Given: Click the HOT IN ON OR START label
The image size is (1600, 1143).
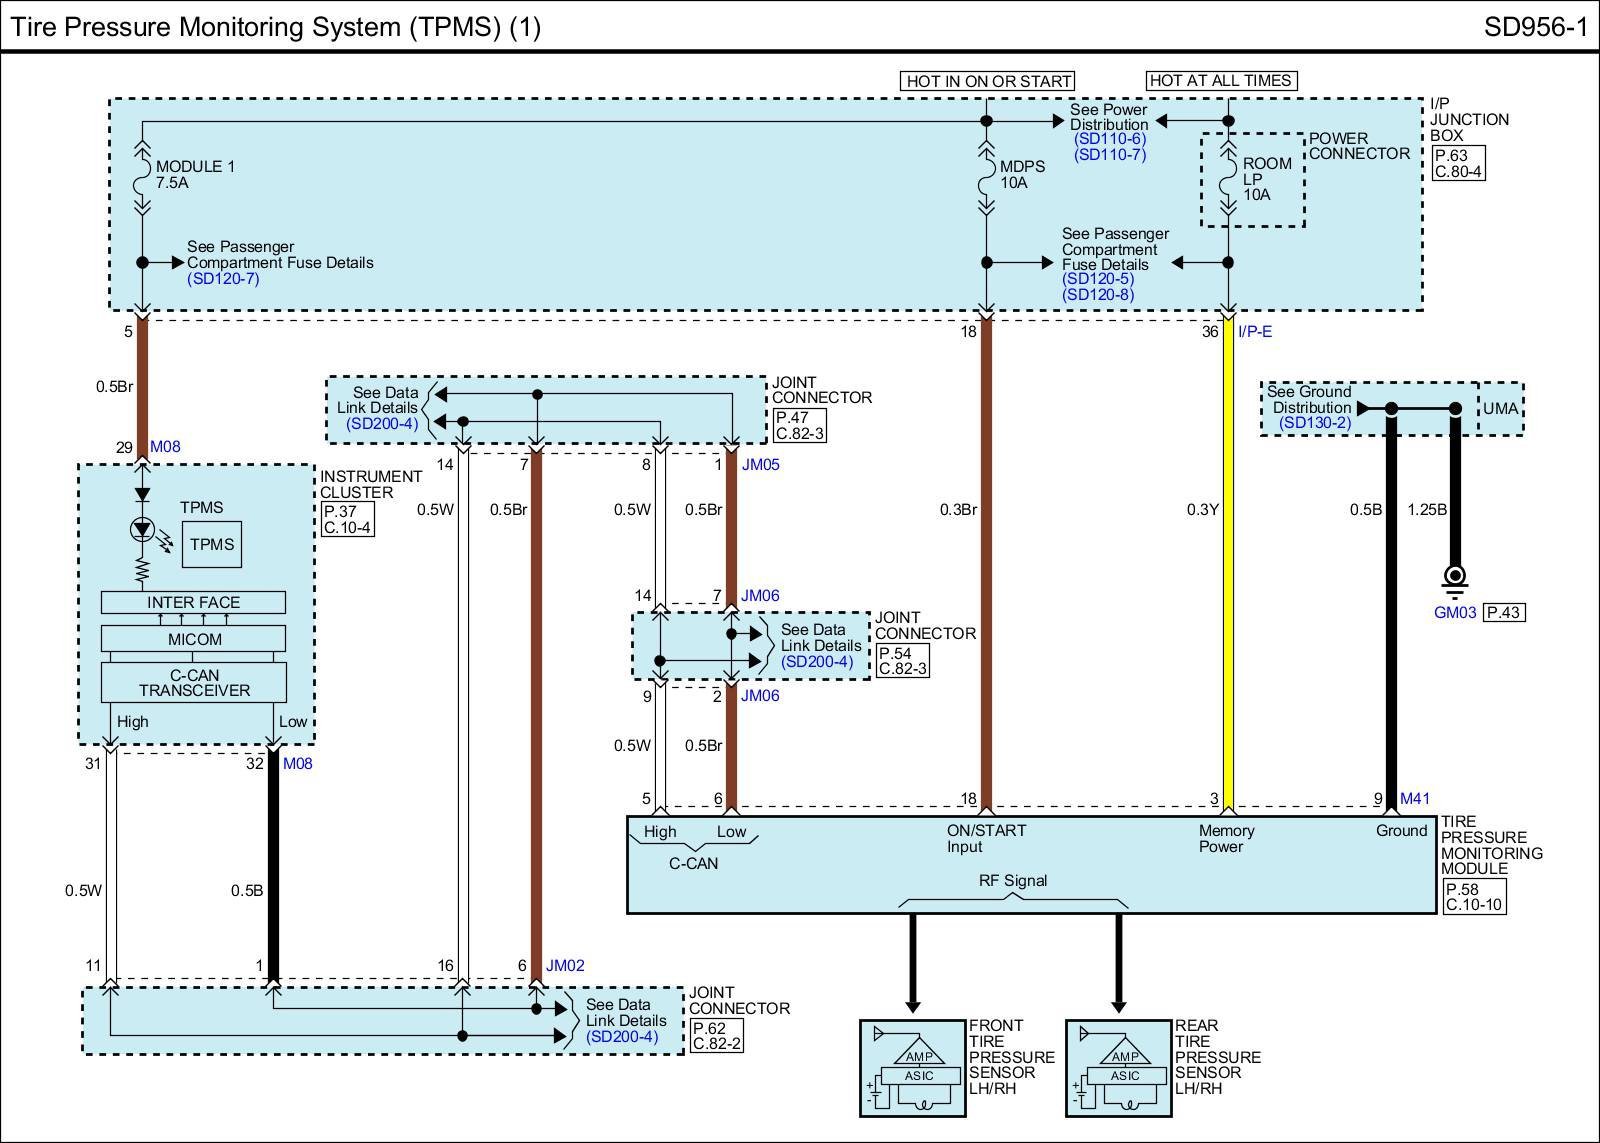Looking at the screenshot, I should coord(988,81).
